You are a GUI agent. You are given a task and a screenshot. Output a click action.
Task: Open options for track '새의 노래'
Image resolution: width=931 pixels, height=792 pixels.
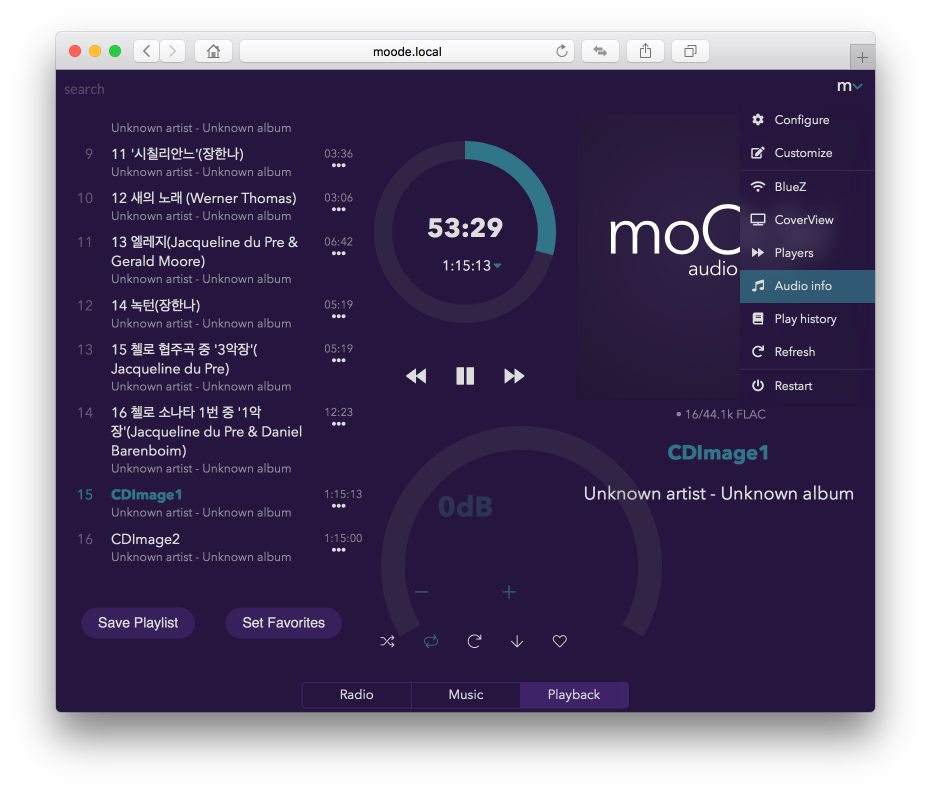(x=338, y=210)
